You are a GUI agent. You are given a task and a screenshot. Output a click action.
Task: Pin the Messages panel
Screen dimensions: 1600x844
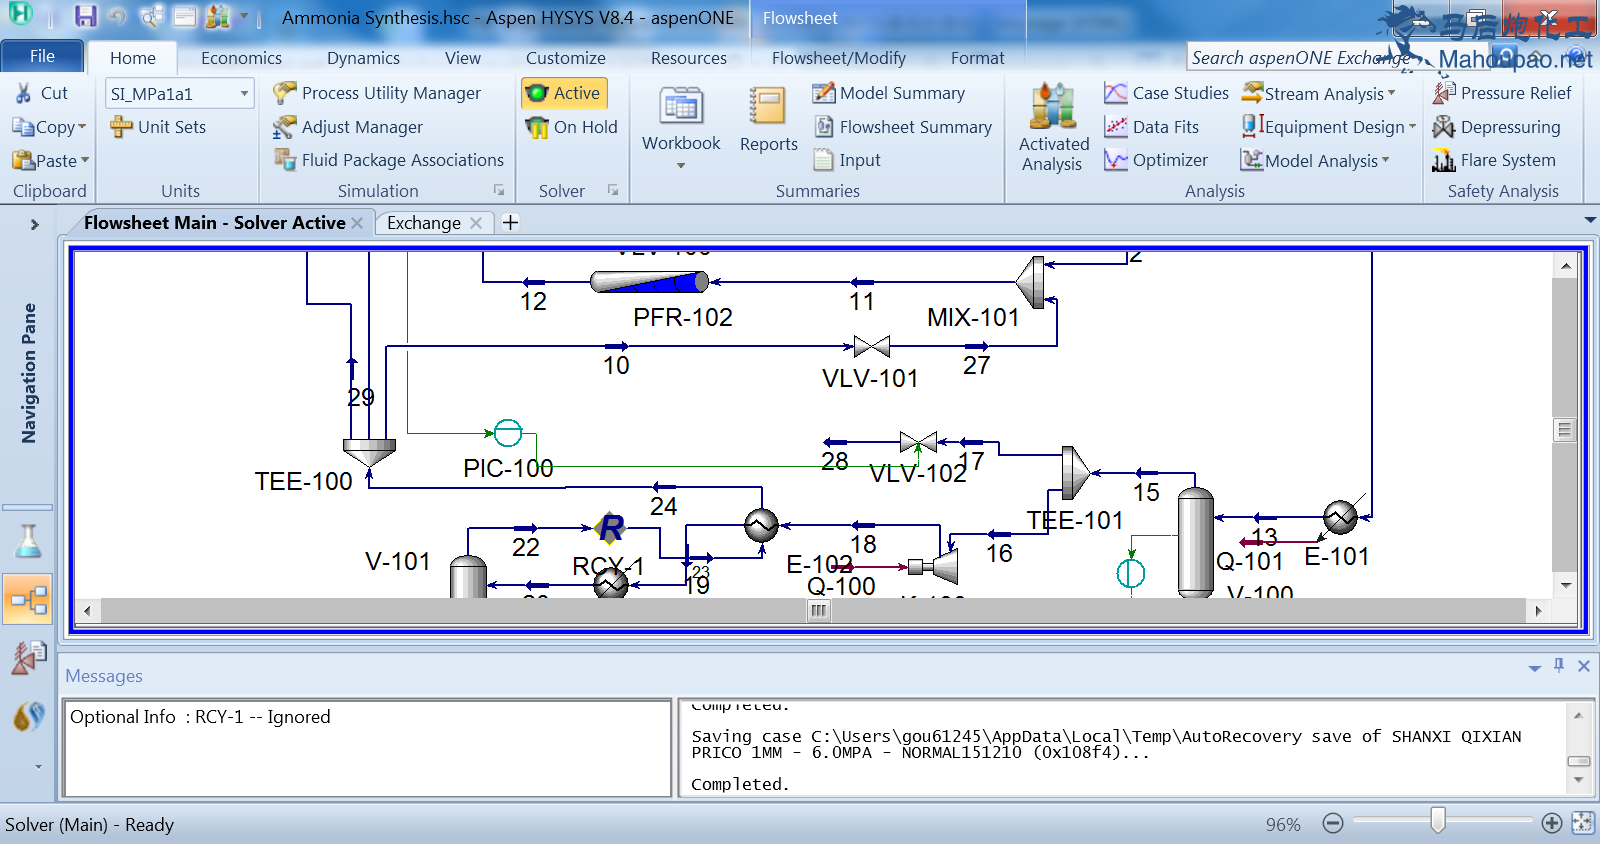[x=1559, y=665]
